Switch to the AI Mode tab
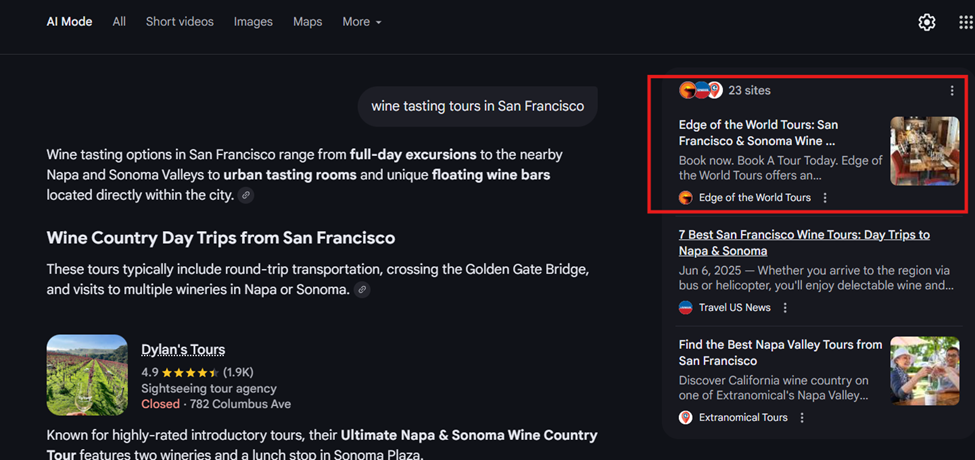The image size is (975, 460). 69,22
